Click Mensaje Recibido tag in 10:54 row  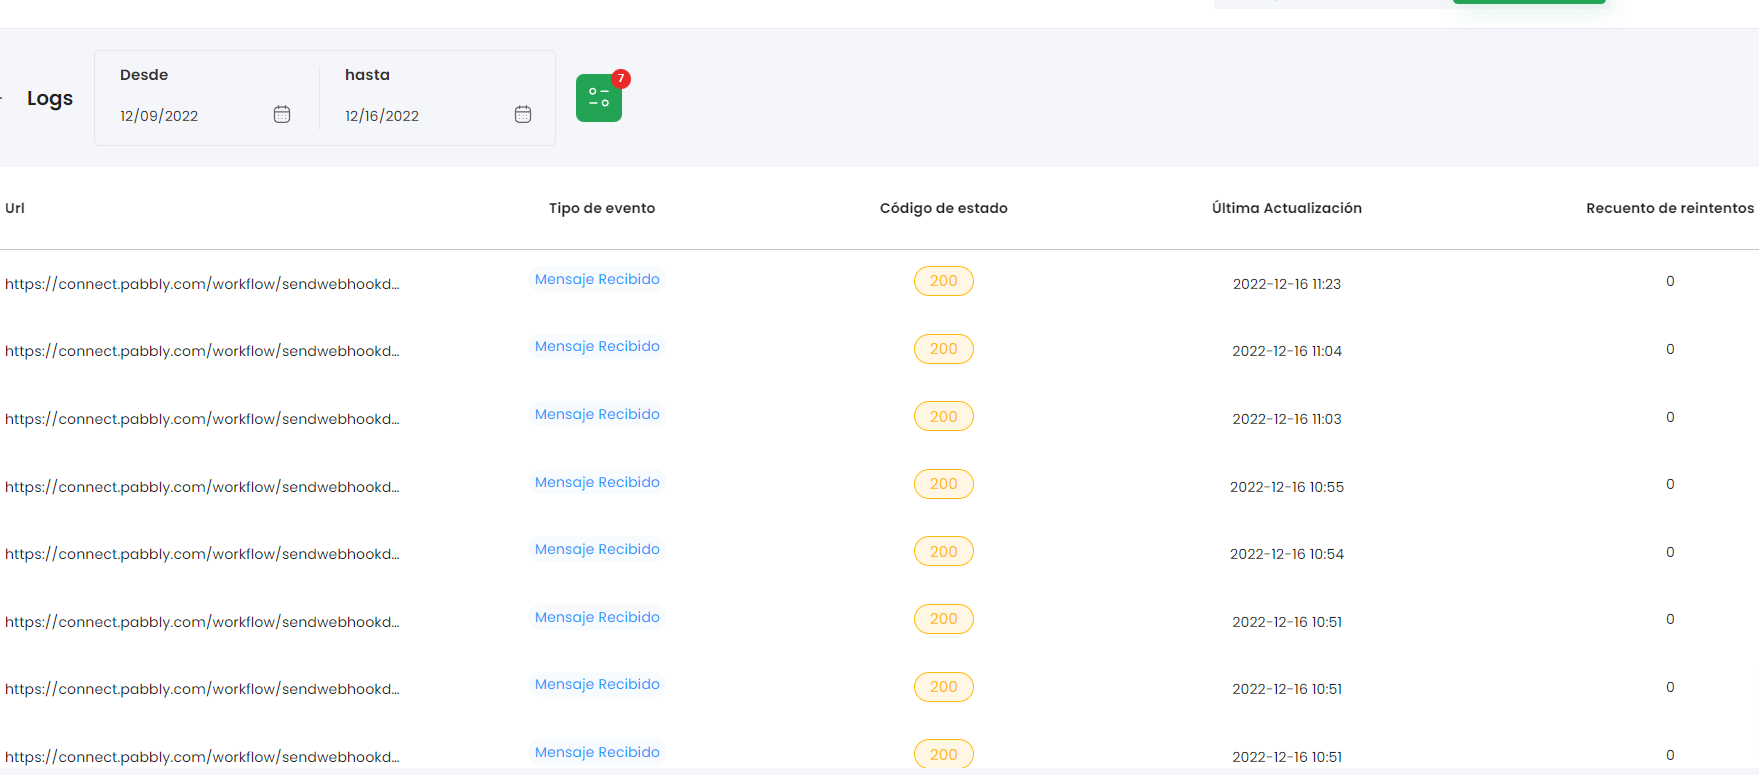[x=597, y=549]
